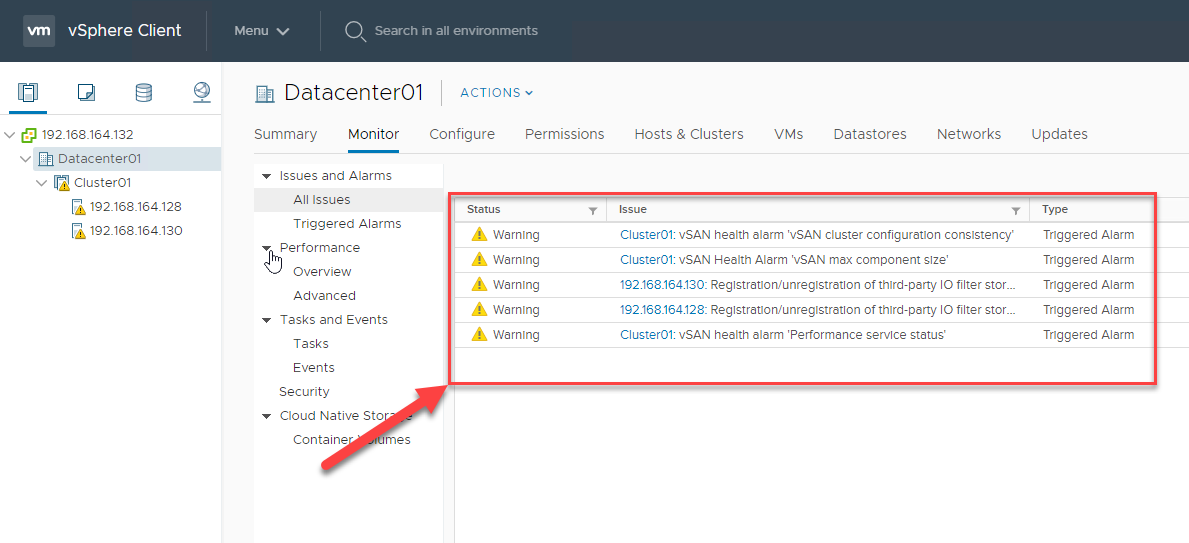1189x543 pixels.
Task: Click the vCenter server icon for 192.168.164.132
Action: click(x=29, y=135)
